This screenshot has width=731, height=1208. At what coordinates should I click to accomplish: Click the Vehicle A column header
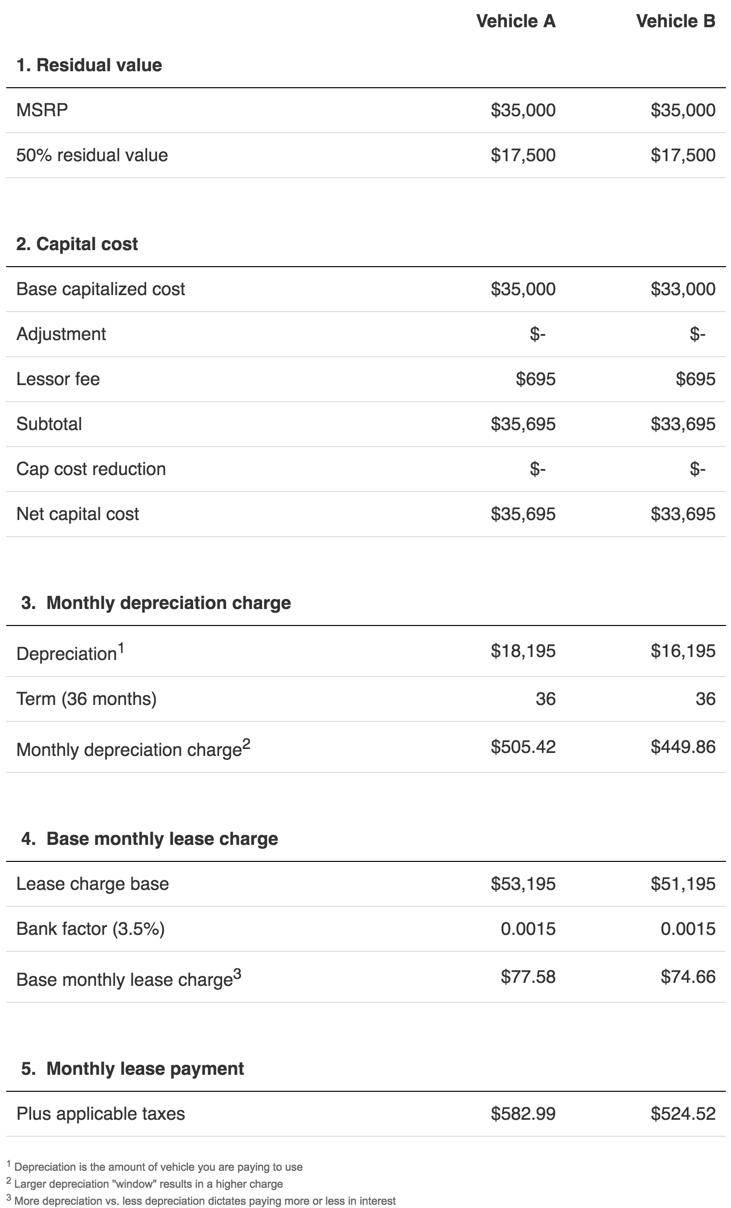pos(515,21)
